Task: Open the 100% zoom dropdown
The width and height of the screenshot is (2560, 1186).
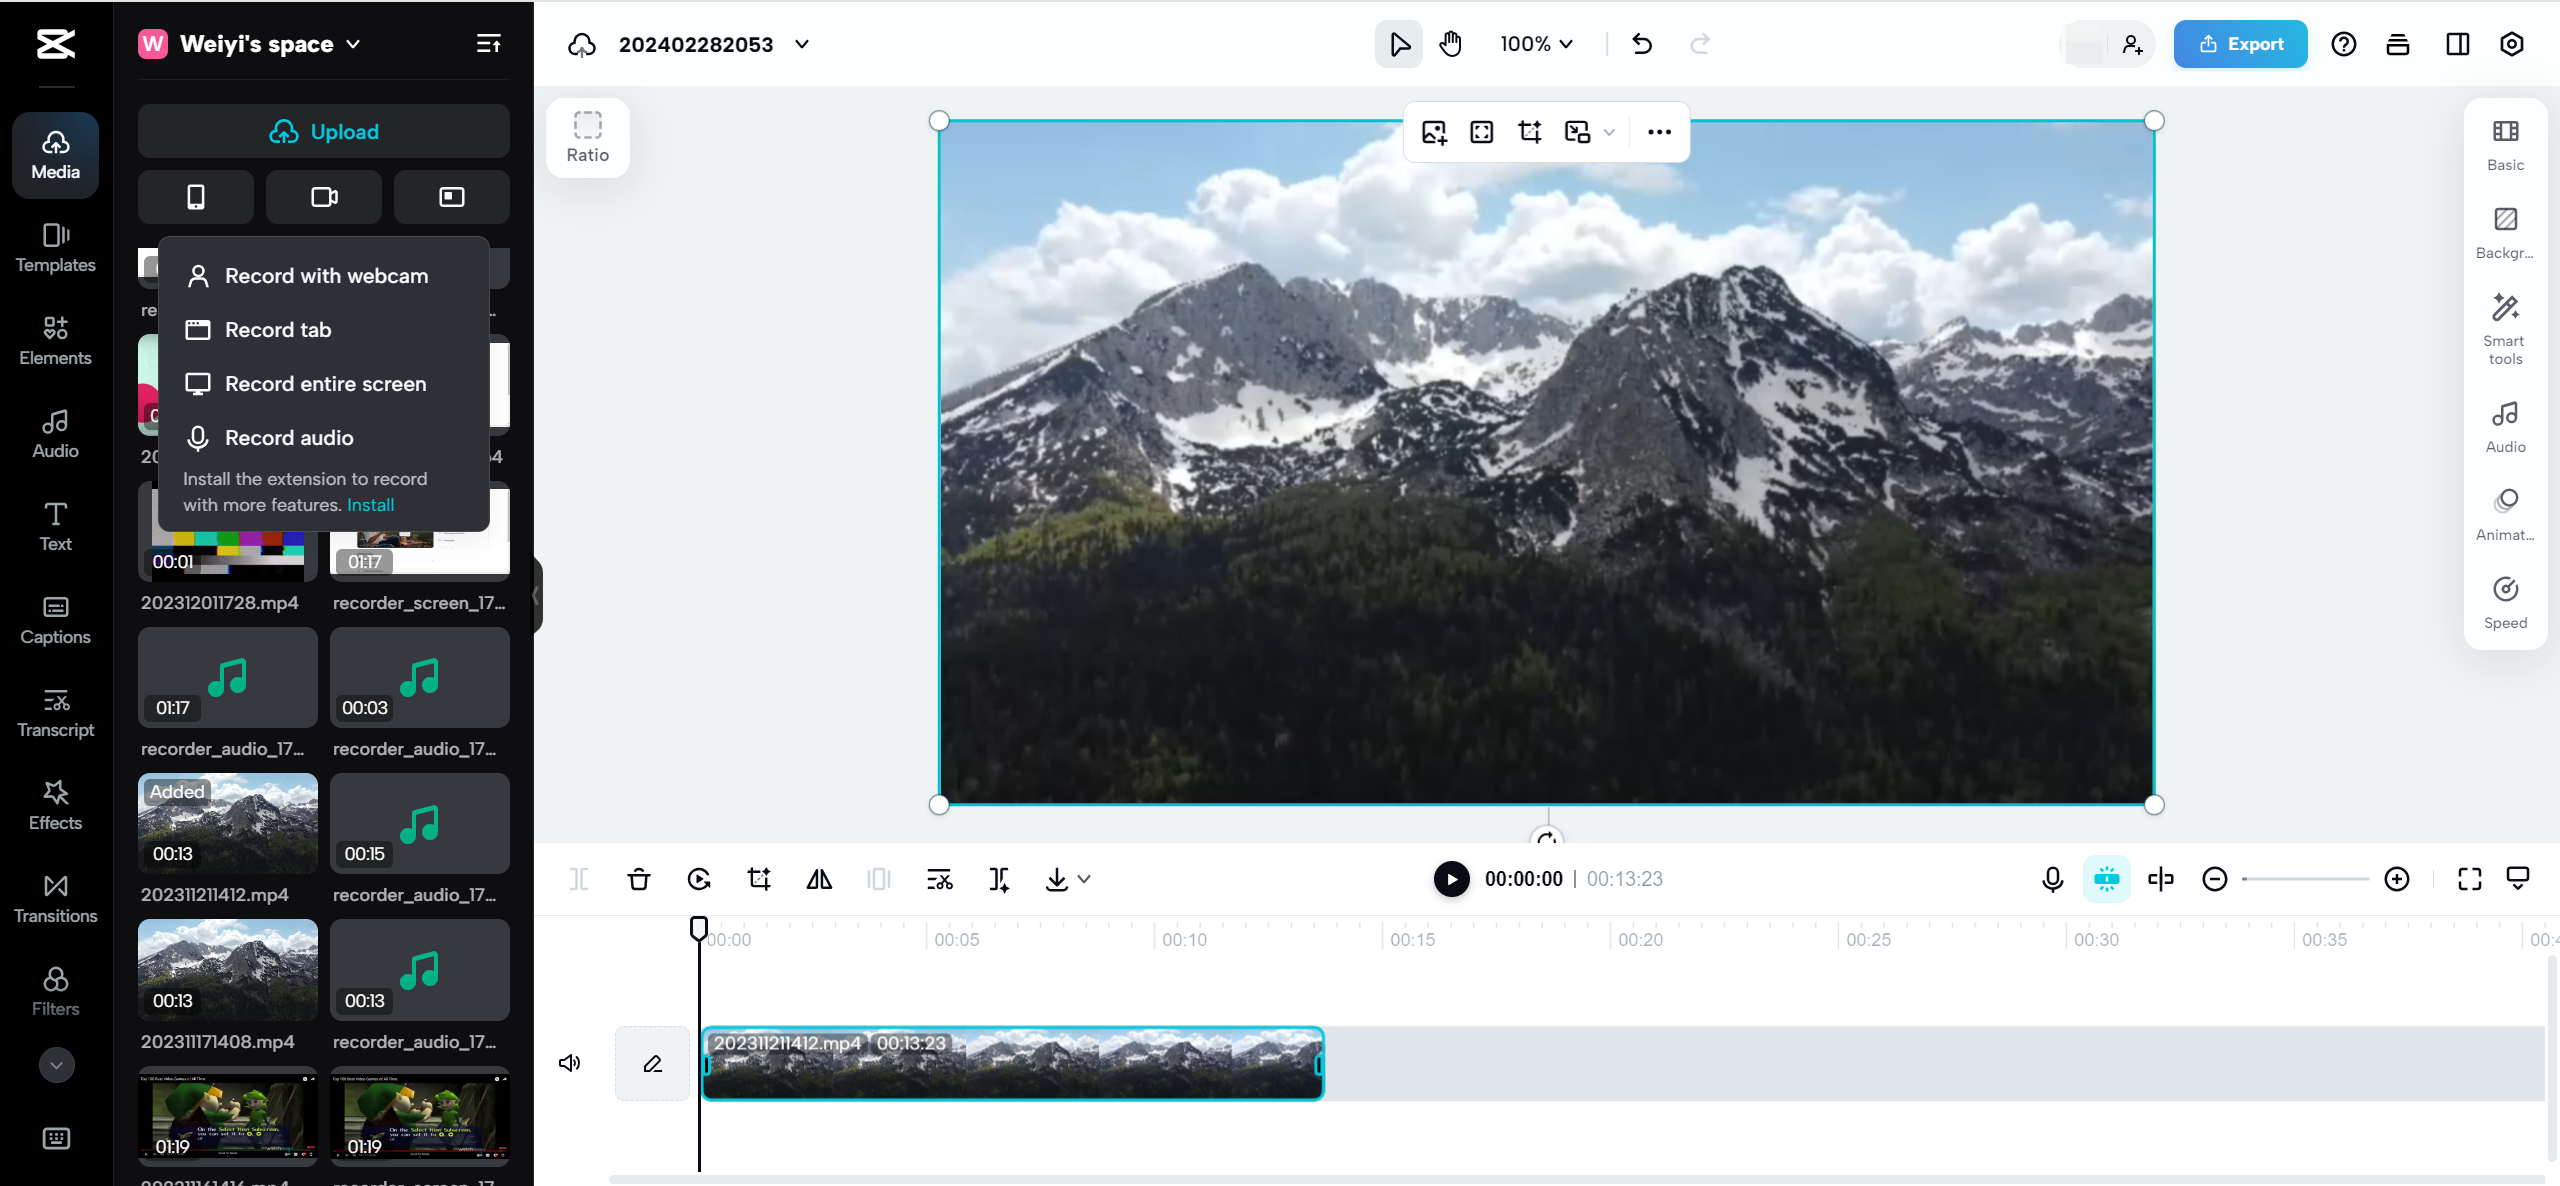Action: (x=1534, y=44)
